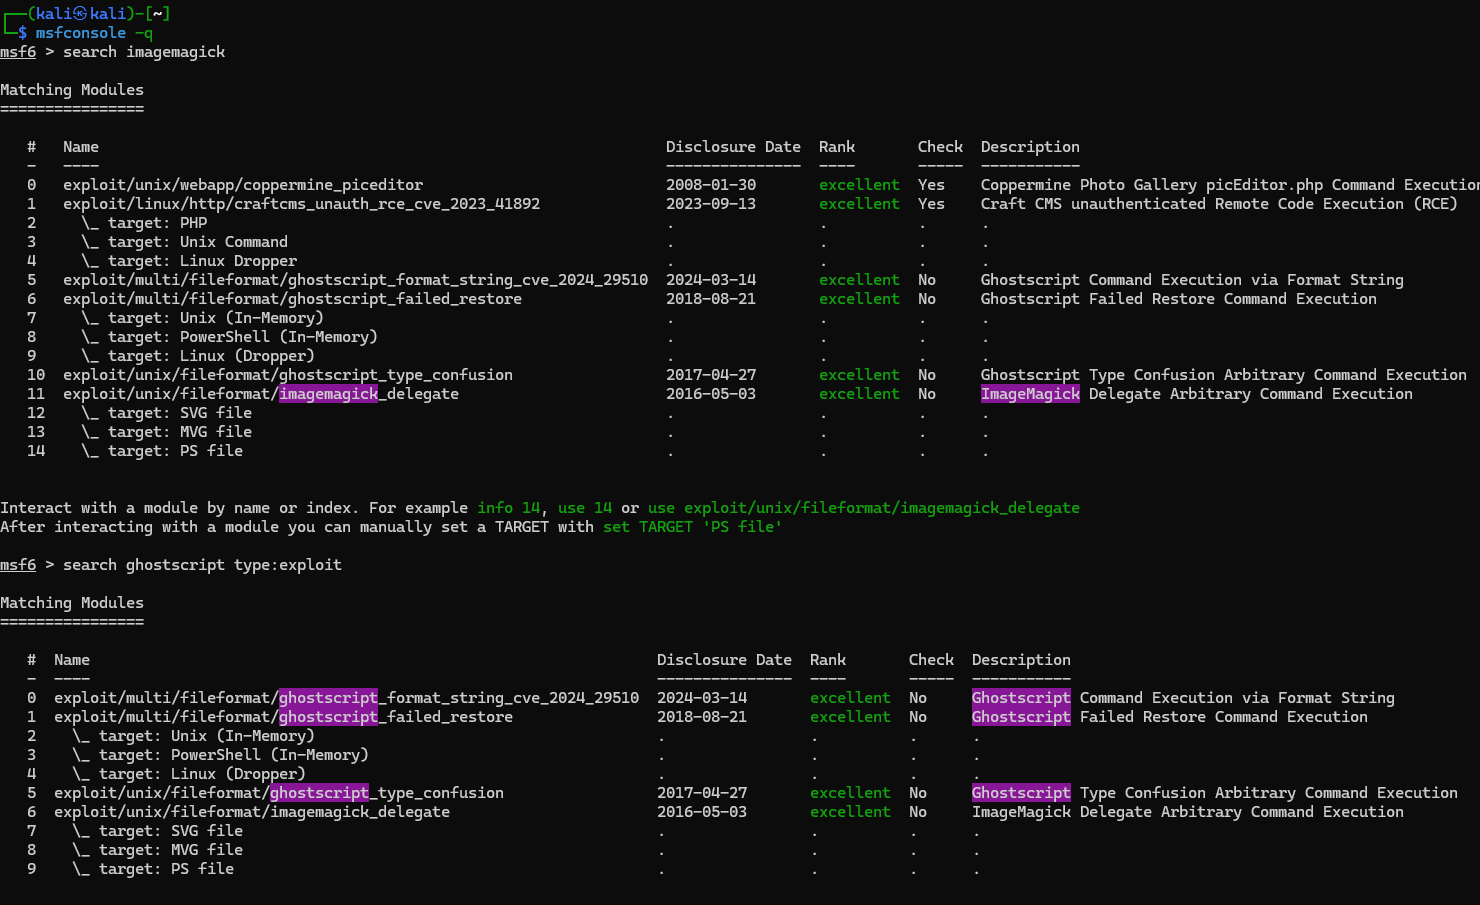Click 'search ghostscript type:exploit' command text
Image resolution: width=1480 pixels, height=905 pixels.
click(202, 565)
